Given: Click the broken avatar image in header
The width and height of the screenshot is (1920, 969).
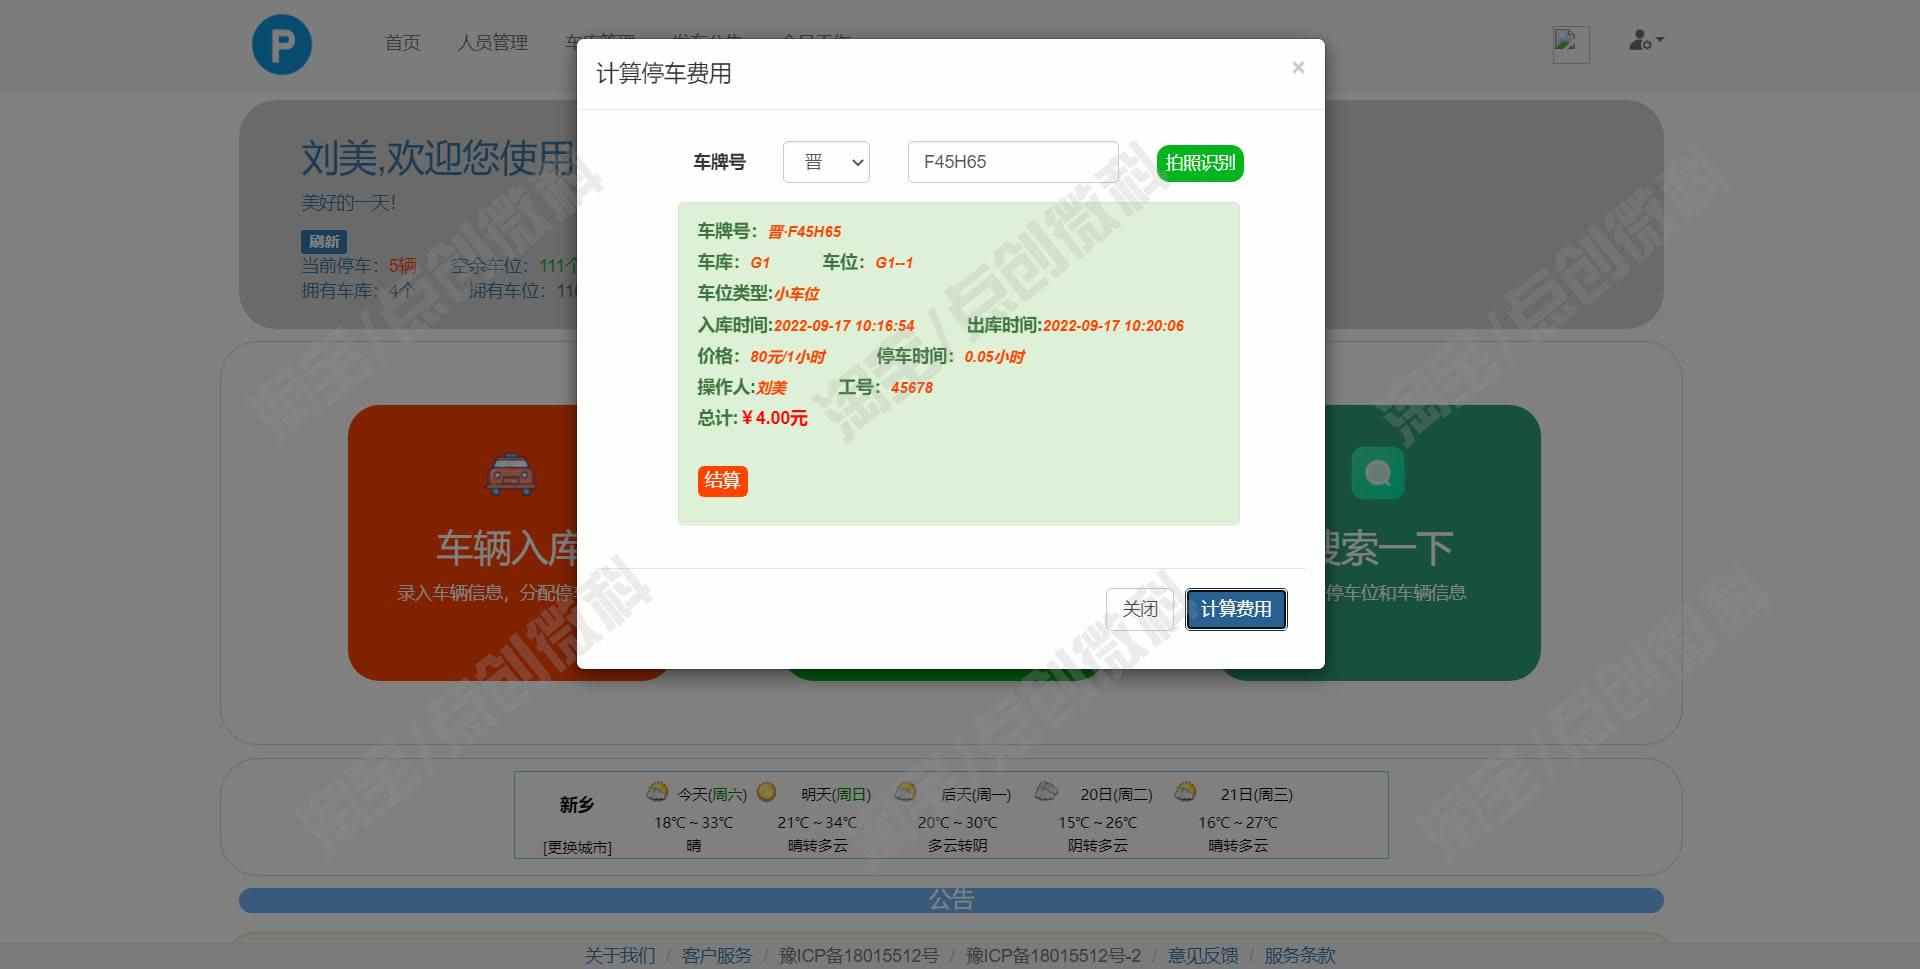Looking at the screenshot, I should [x=1570, y=45].
